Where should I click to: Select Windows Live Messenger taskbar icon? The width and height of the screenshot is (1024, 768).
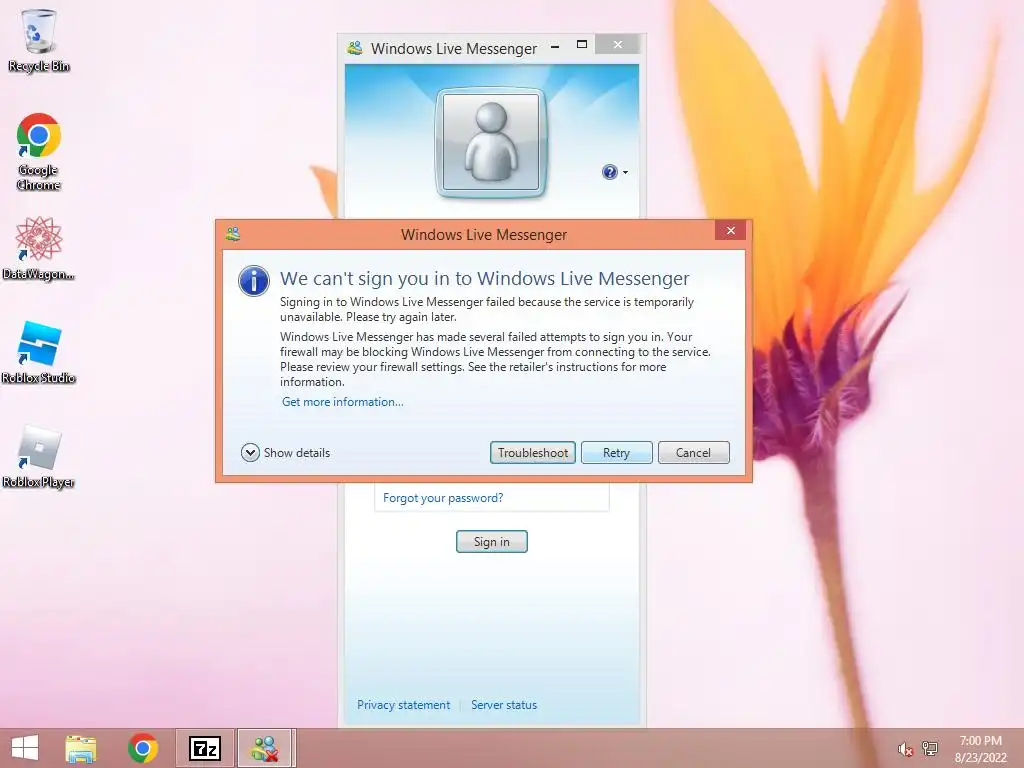(x=265, y=748)
